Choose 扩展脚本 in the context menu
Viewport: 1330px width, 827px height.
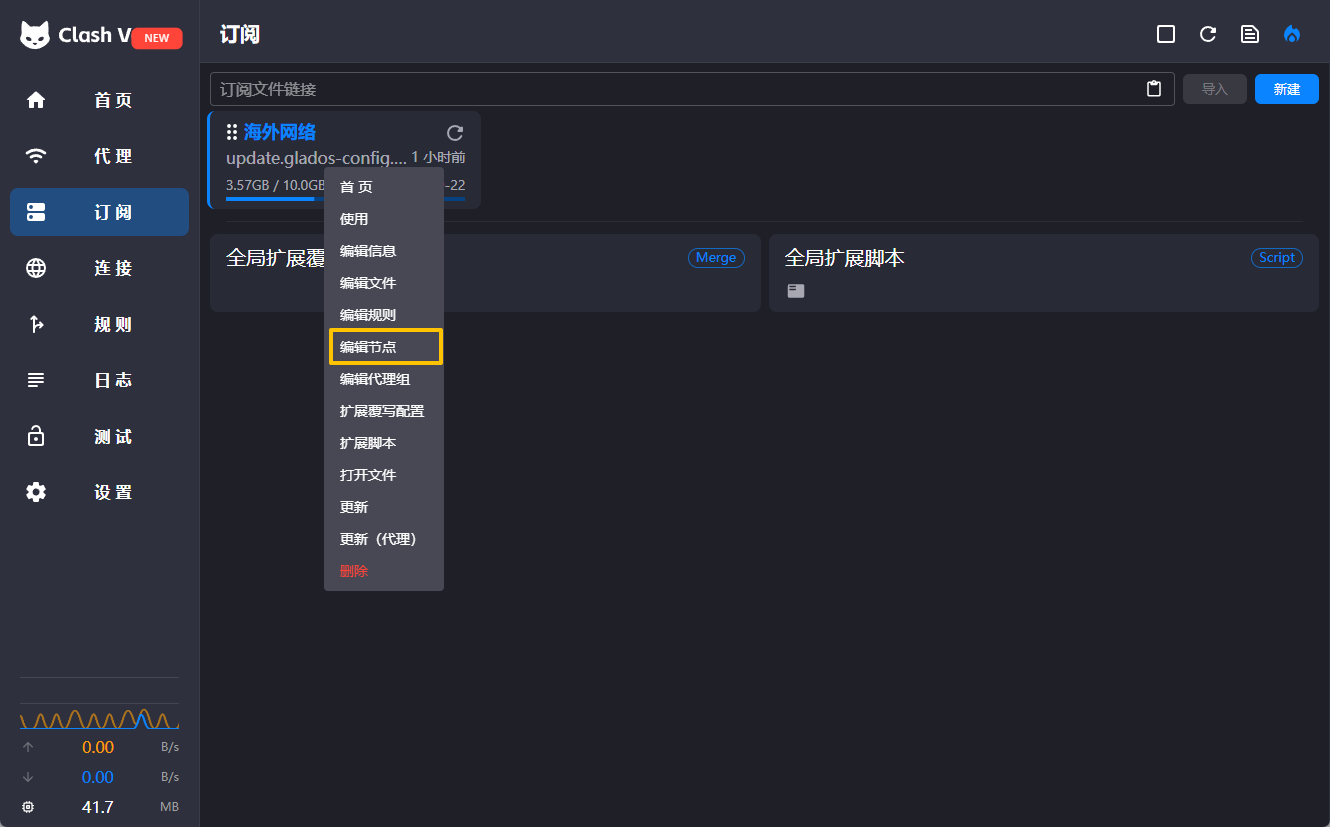[384, 443]
